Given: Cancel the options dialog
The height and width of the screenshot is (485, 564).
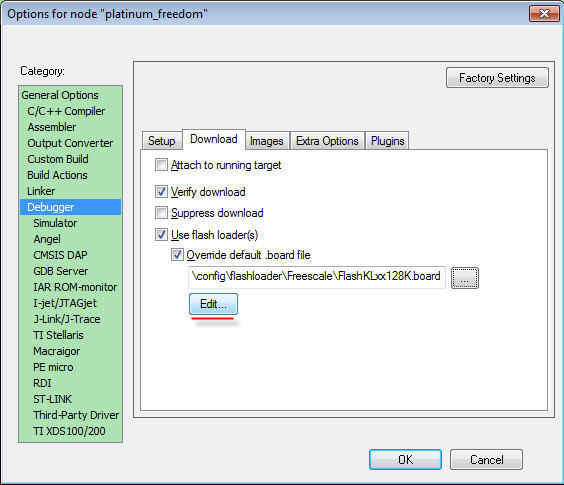Looking at the screenshot, I should tap(486, 459).
